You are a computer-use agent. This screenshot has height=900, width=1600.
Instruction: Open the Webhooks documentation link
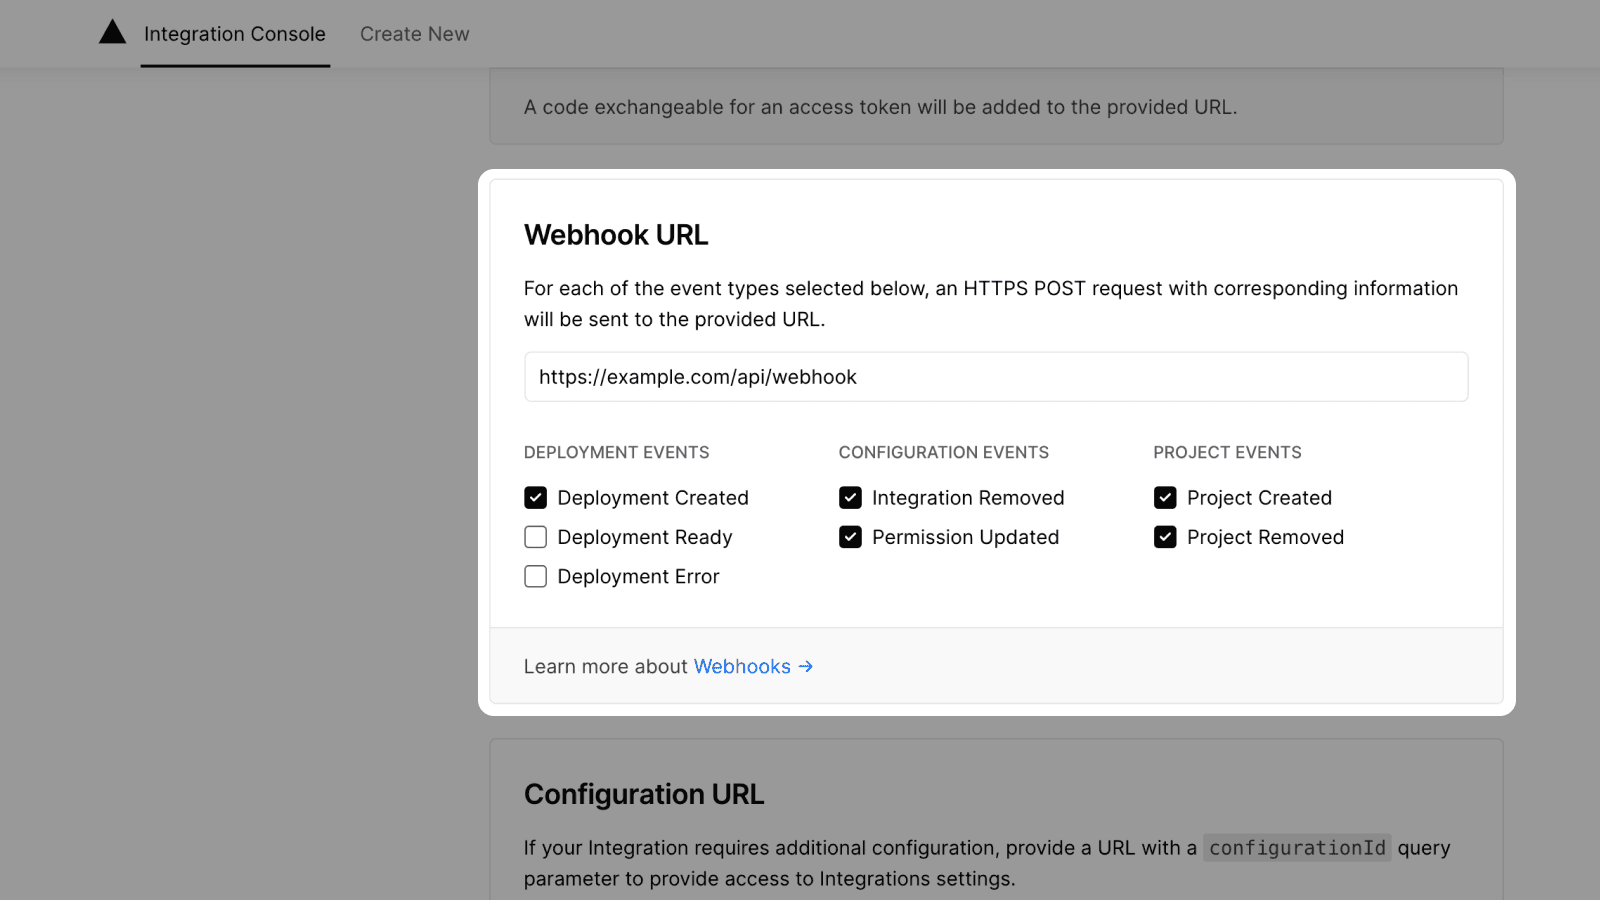(742, 666)
